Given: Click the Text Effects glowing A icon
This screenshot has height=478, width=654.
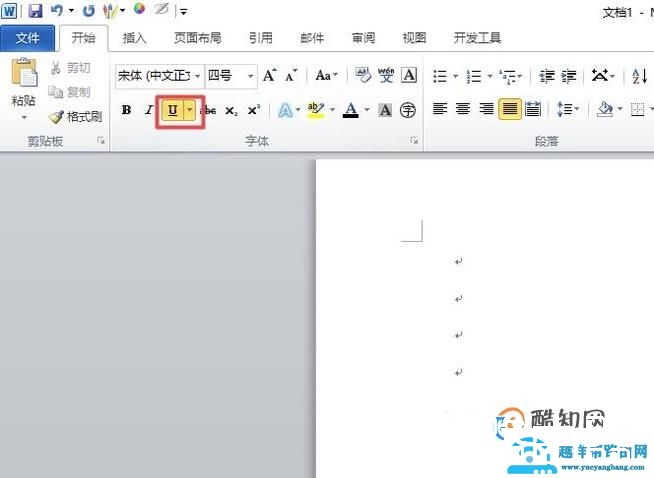Looking at the screenshot, I should [285, 111].
